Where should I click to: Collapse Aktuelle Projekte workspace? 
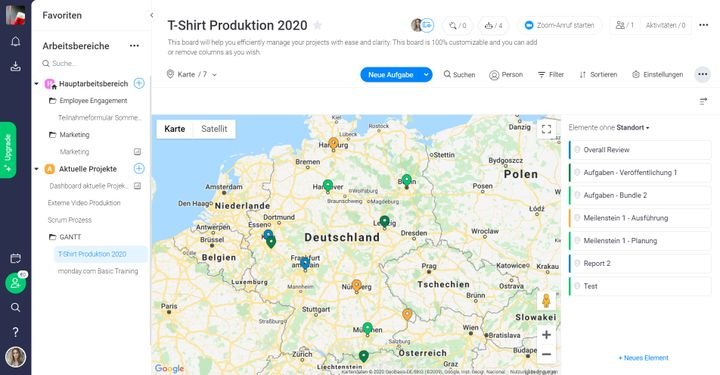(36, 169)
